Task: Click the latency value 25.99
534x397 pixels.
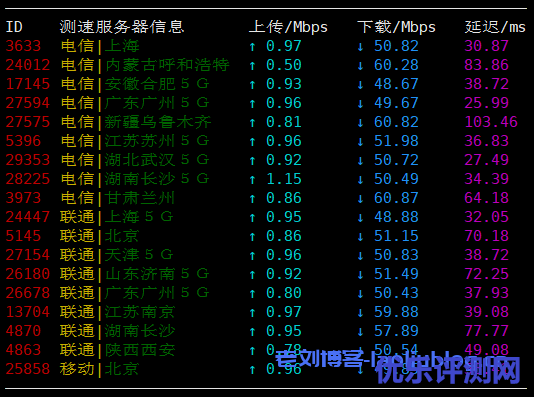Action: pos(487,103)
